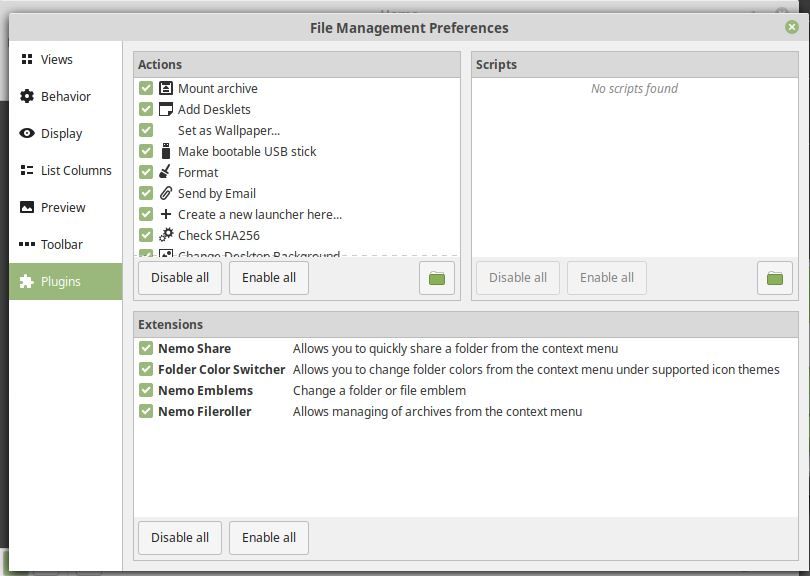Click the USB stick icon
This screenshot has height=576, width=810.
(166, 151)
